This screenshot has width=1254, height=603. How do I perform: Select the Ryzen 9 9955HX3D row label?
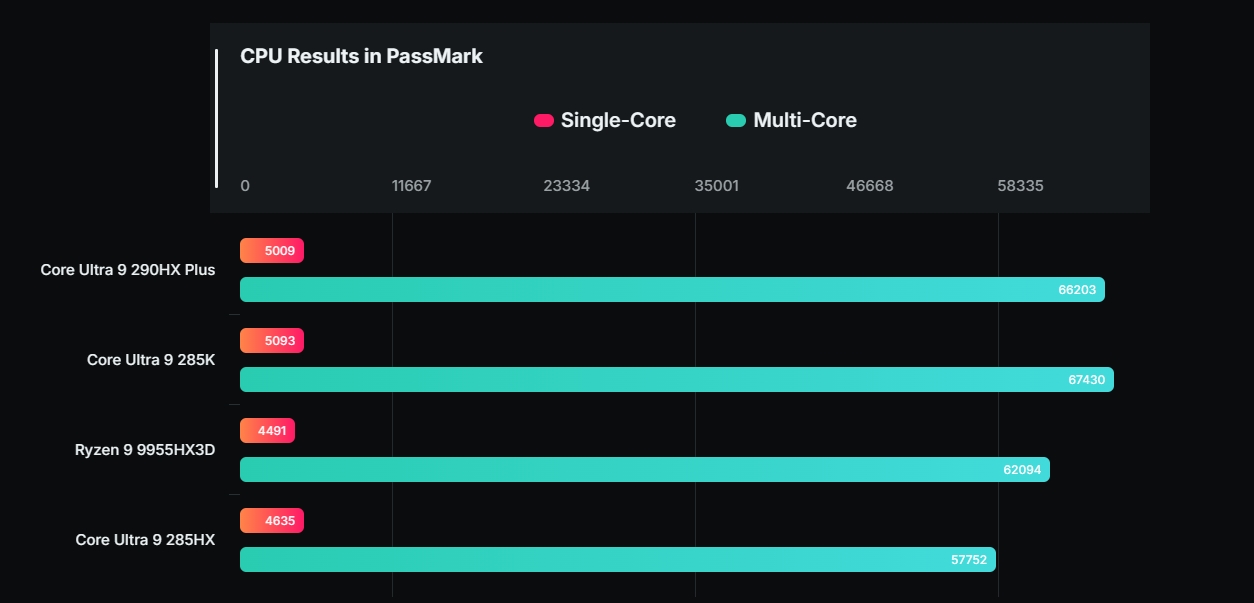pyautogui.click(x=145, y=450)
